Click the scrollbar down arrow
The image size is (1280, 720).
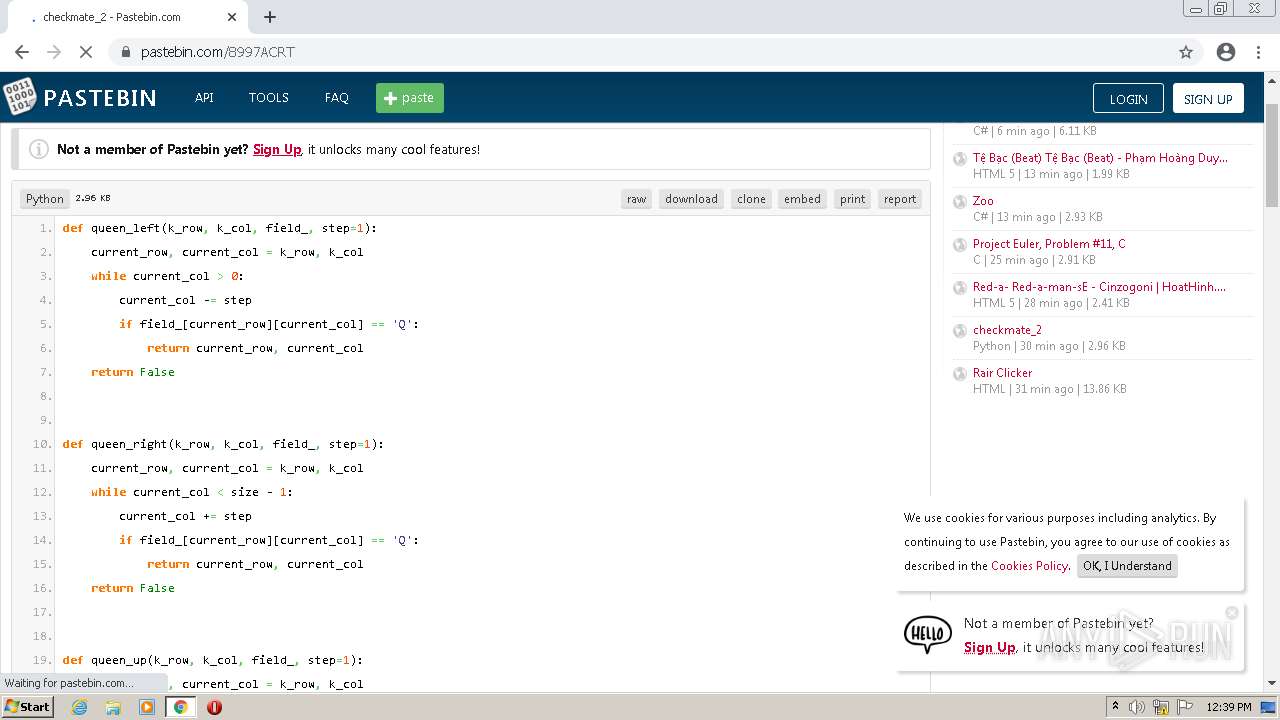pos(1272,683)
